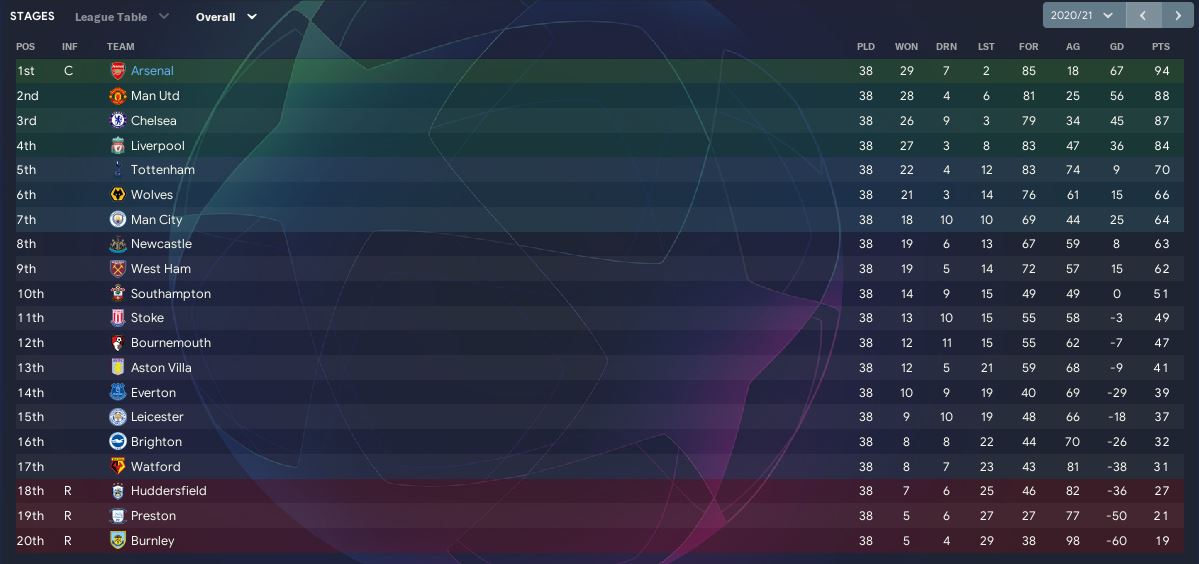The image size is (1199, 564).
Task: Open the Newcastle team link
Action: click(x=161, y=244)
